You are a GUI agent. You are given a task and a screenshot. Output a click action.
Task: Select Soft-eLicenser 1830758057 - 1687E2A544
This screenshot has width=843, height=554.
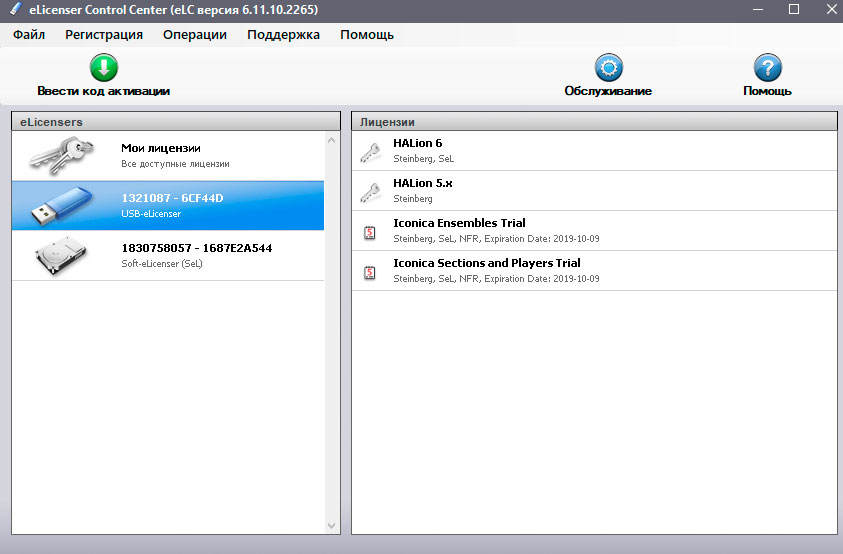click(x=168, y=255)
